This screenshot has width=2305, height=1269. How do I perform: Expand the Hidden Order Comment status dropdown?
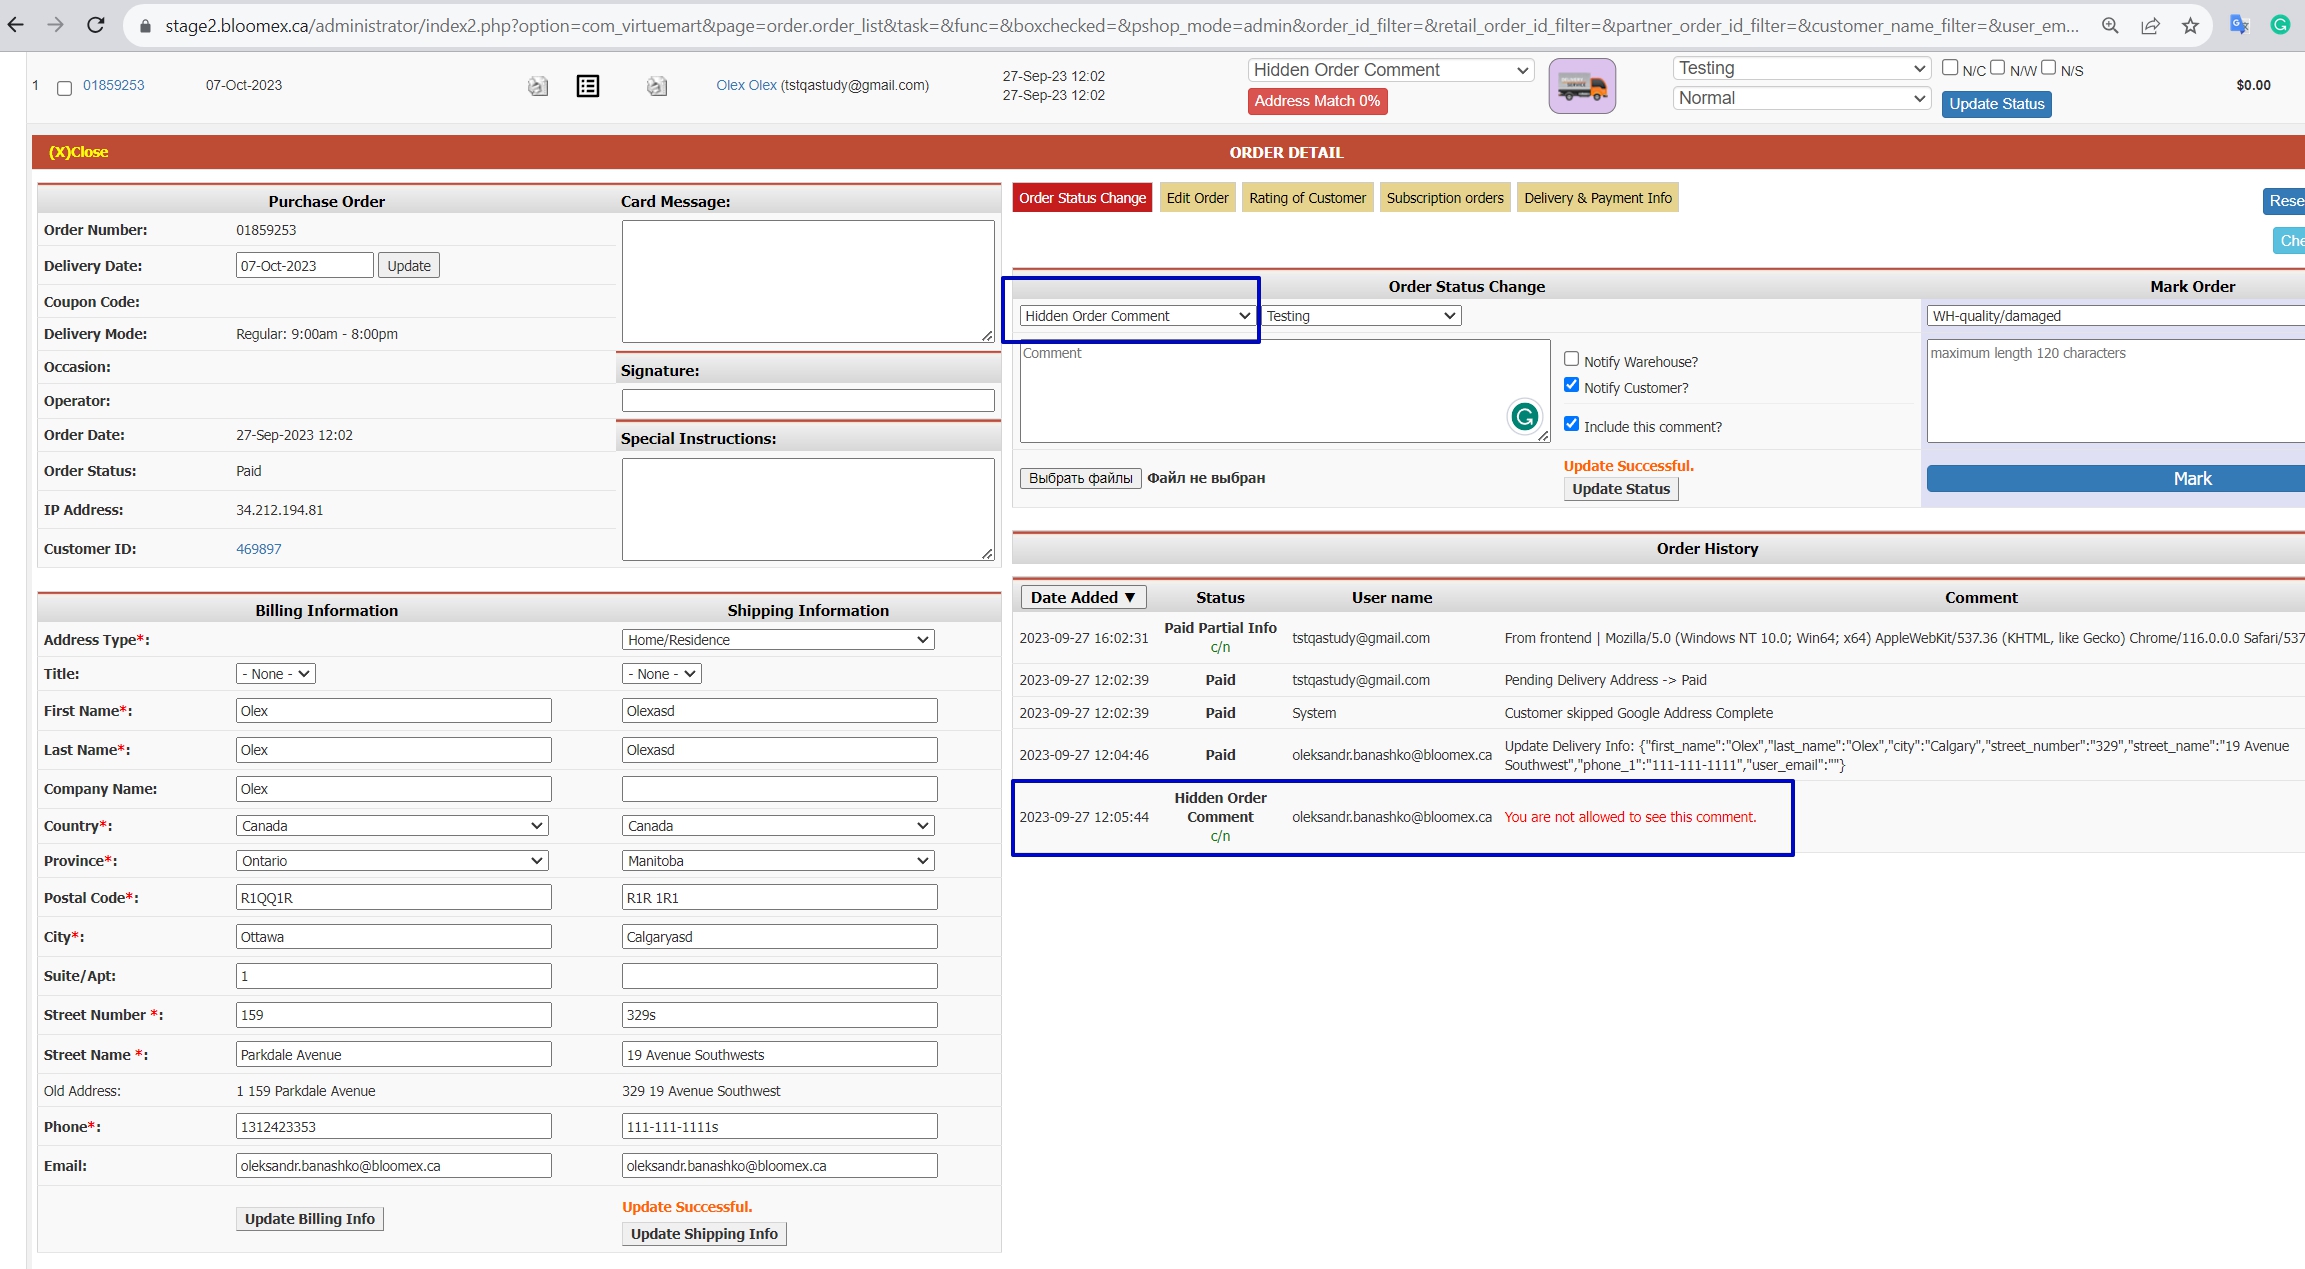1137,316
